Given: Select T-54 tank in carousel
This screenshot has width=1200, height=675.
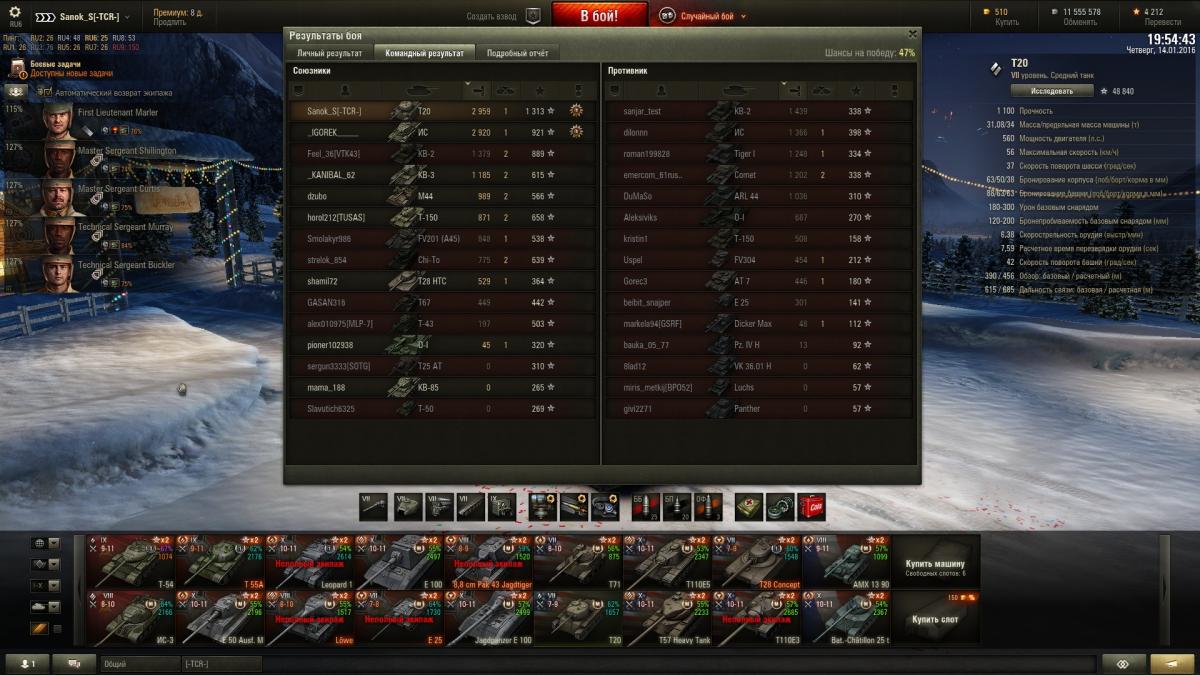Looking at the screenshot, I should tap(130, 562).
